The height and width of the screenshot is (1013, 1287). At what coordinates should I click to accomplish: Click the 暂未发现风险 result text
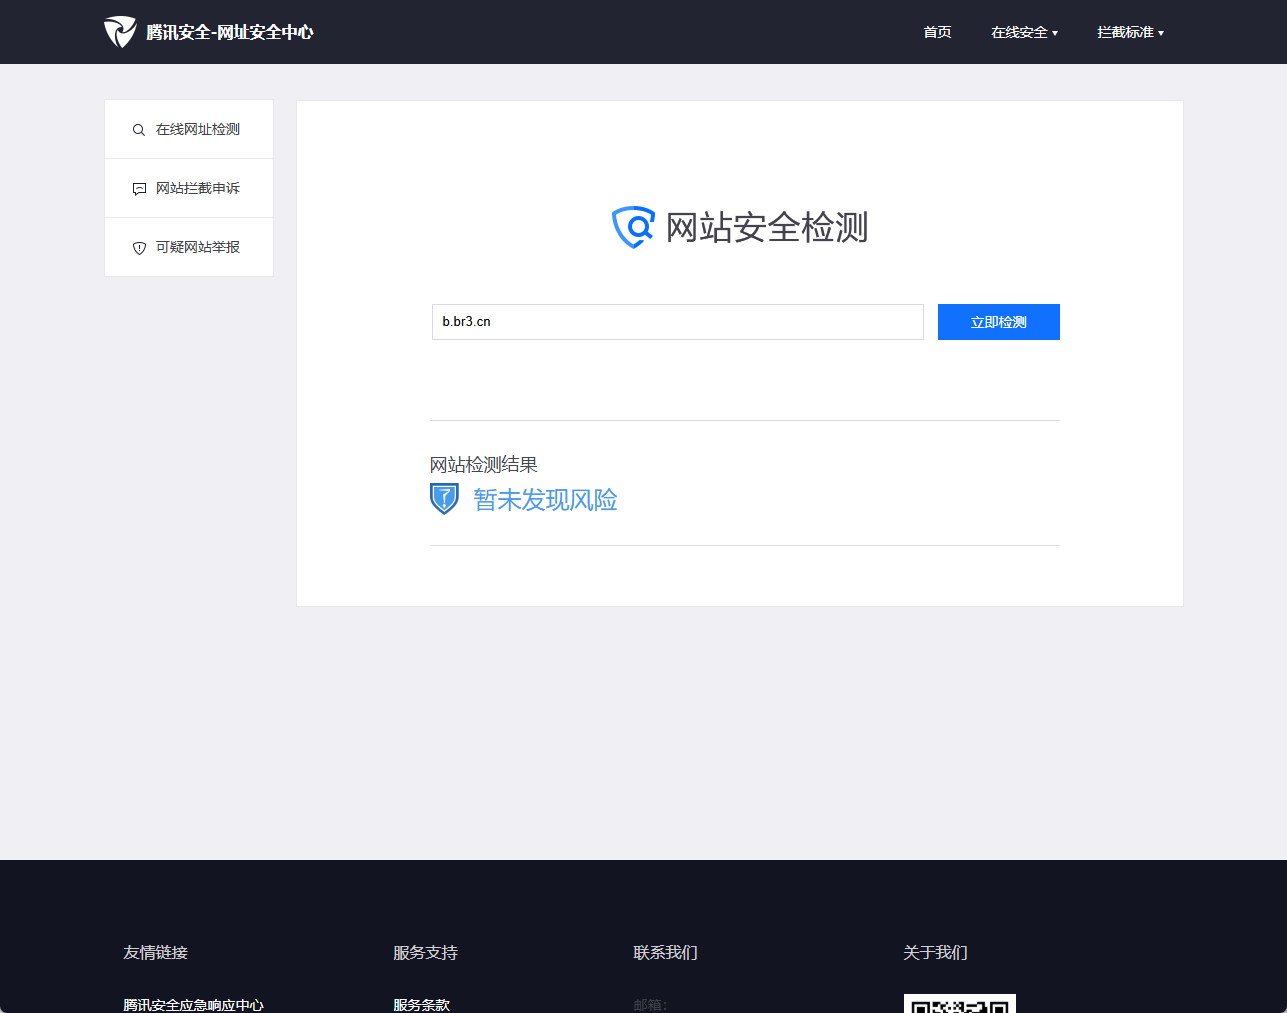click(x=545, y=500)
